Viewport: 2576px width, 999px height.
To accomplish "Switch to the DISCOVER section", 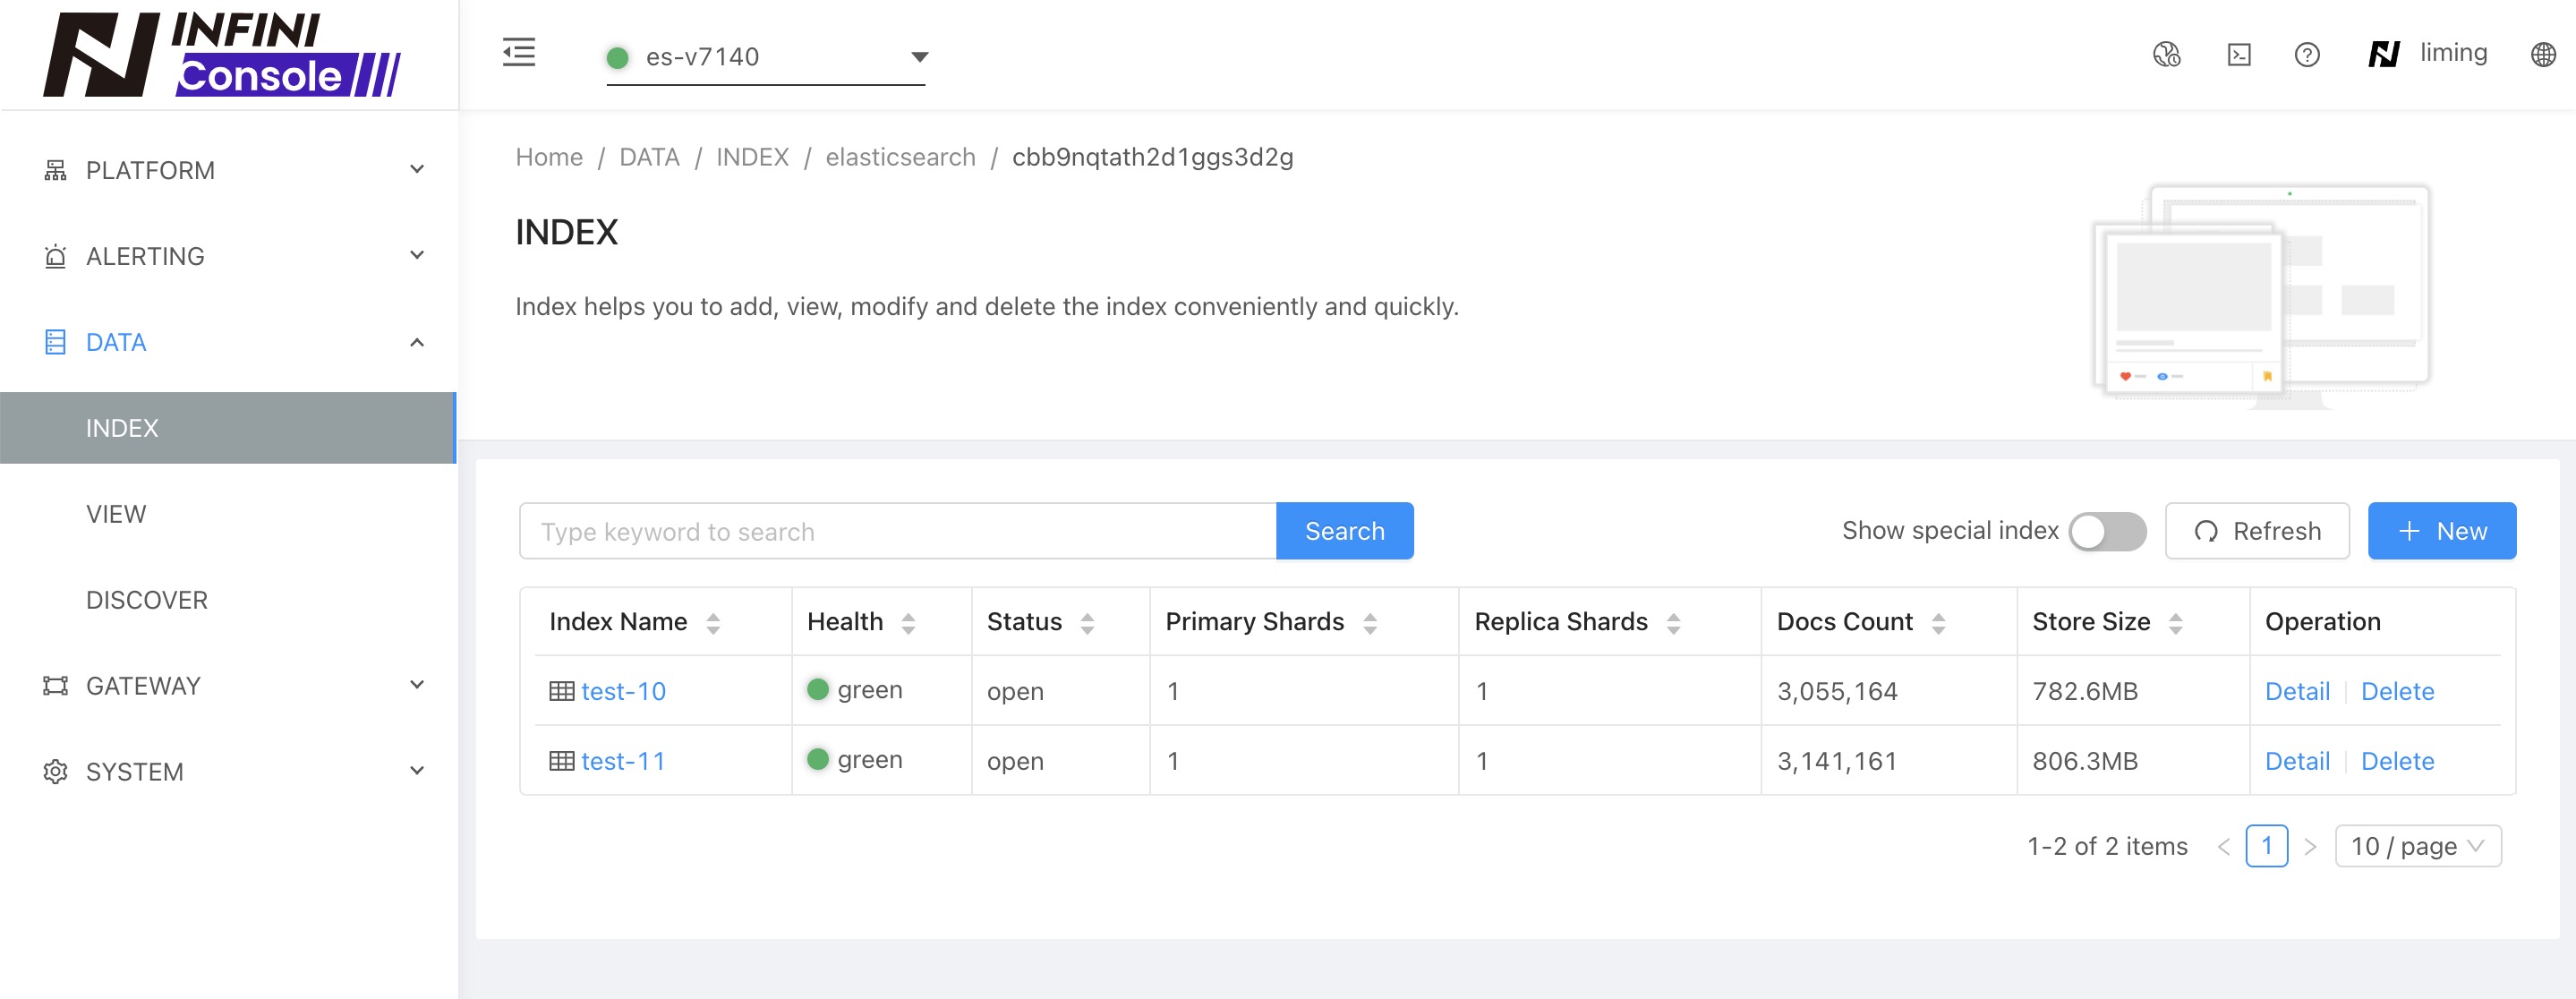I will point(147,599).
